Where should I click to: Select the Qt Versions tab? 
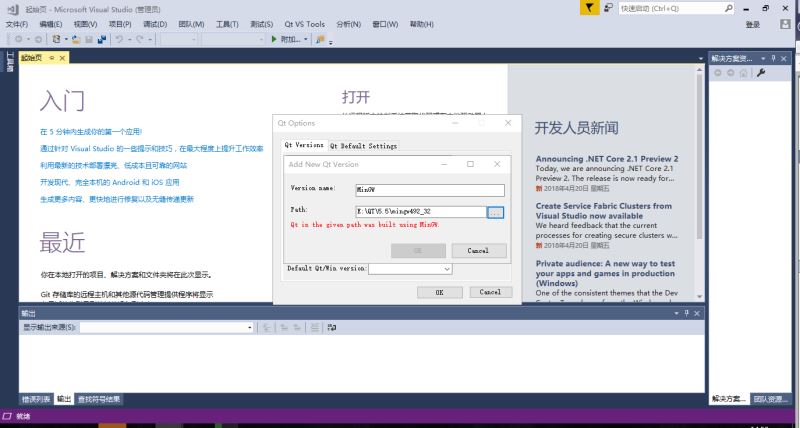coord(304,145)
